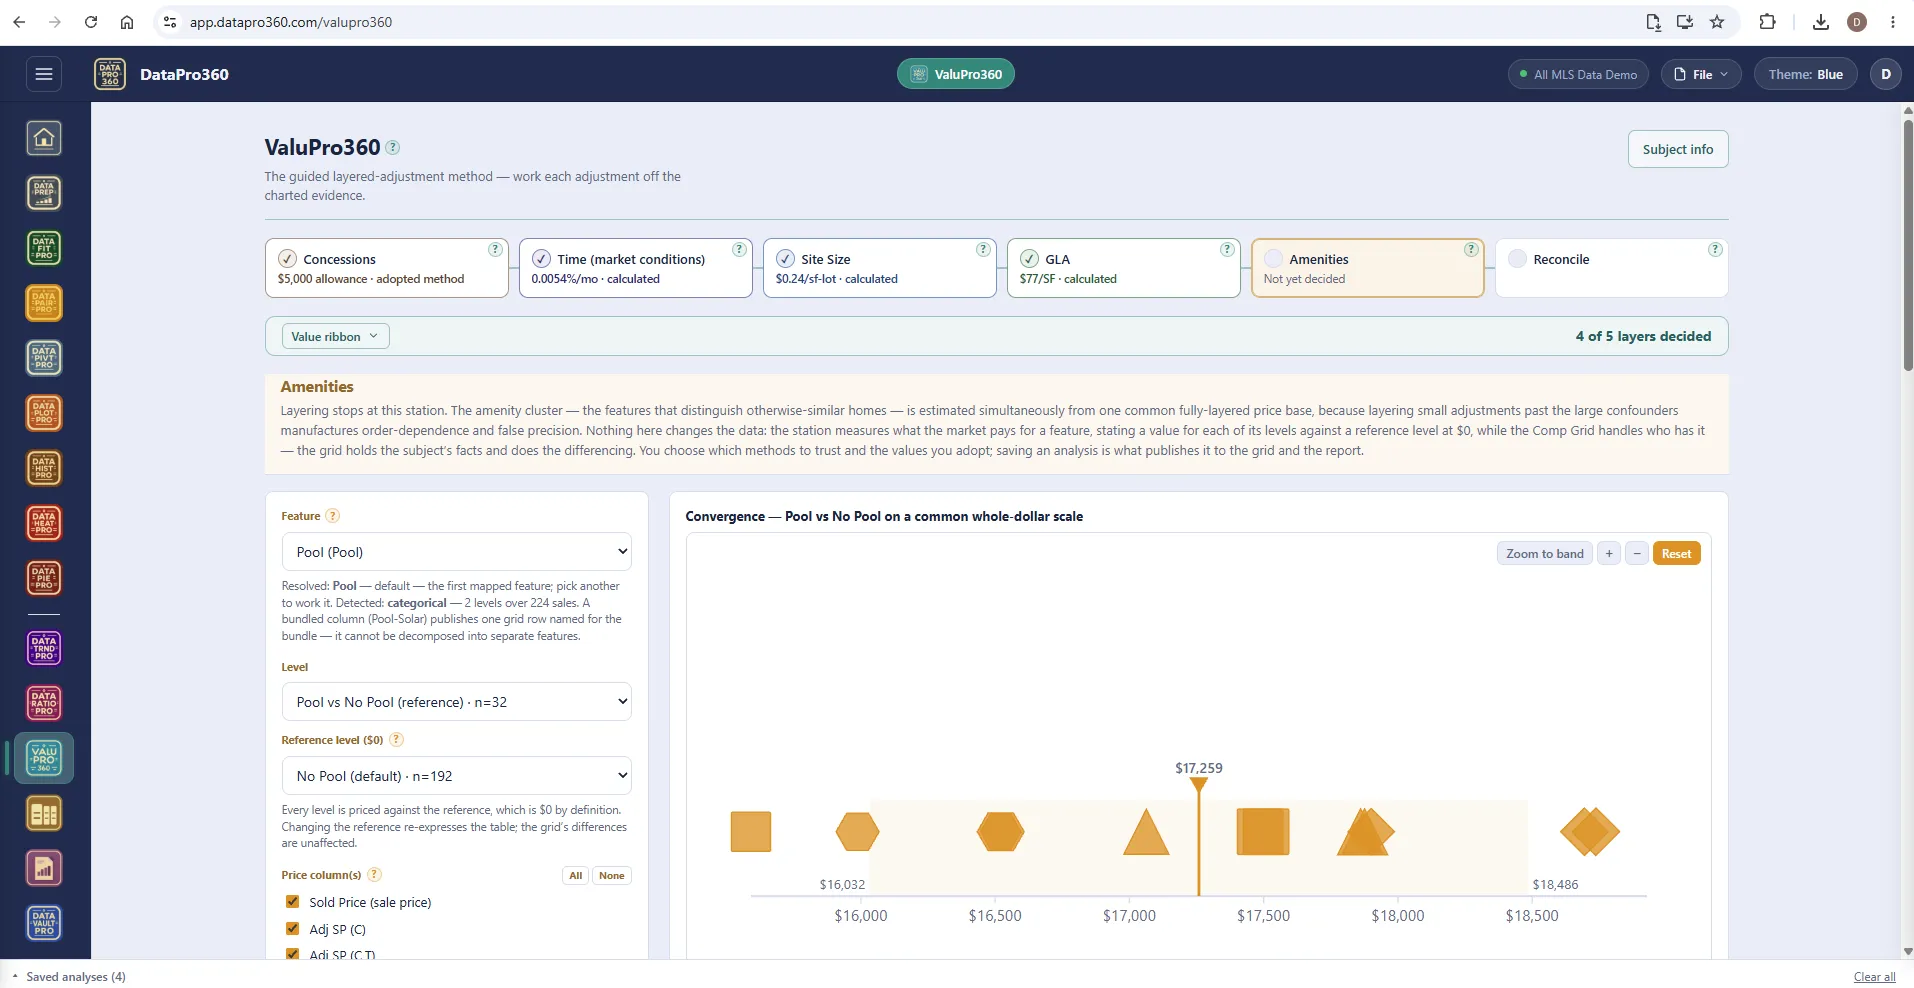Open help for Reference level ($0)
Screen dimensions: 1914x988
click(396, 740)
